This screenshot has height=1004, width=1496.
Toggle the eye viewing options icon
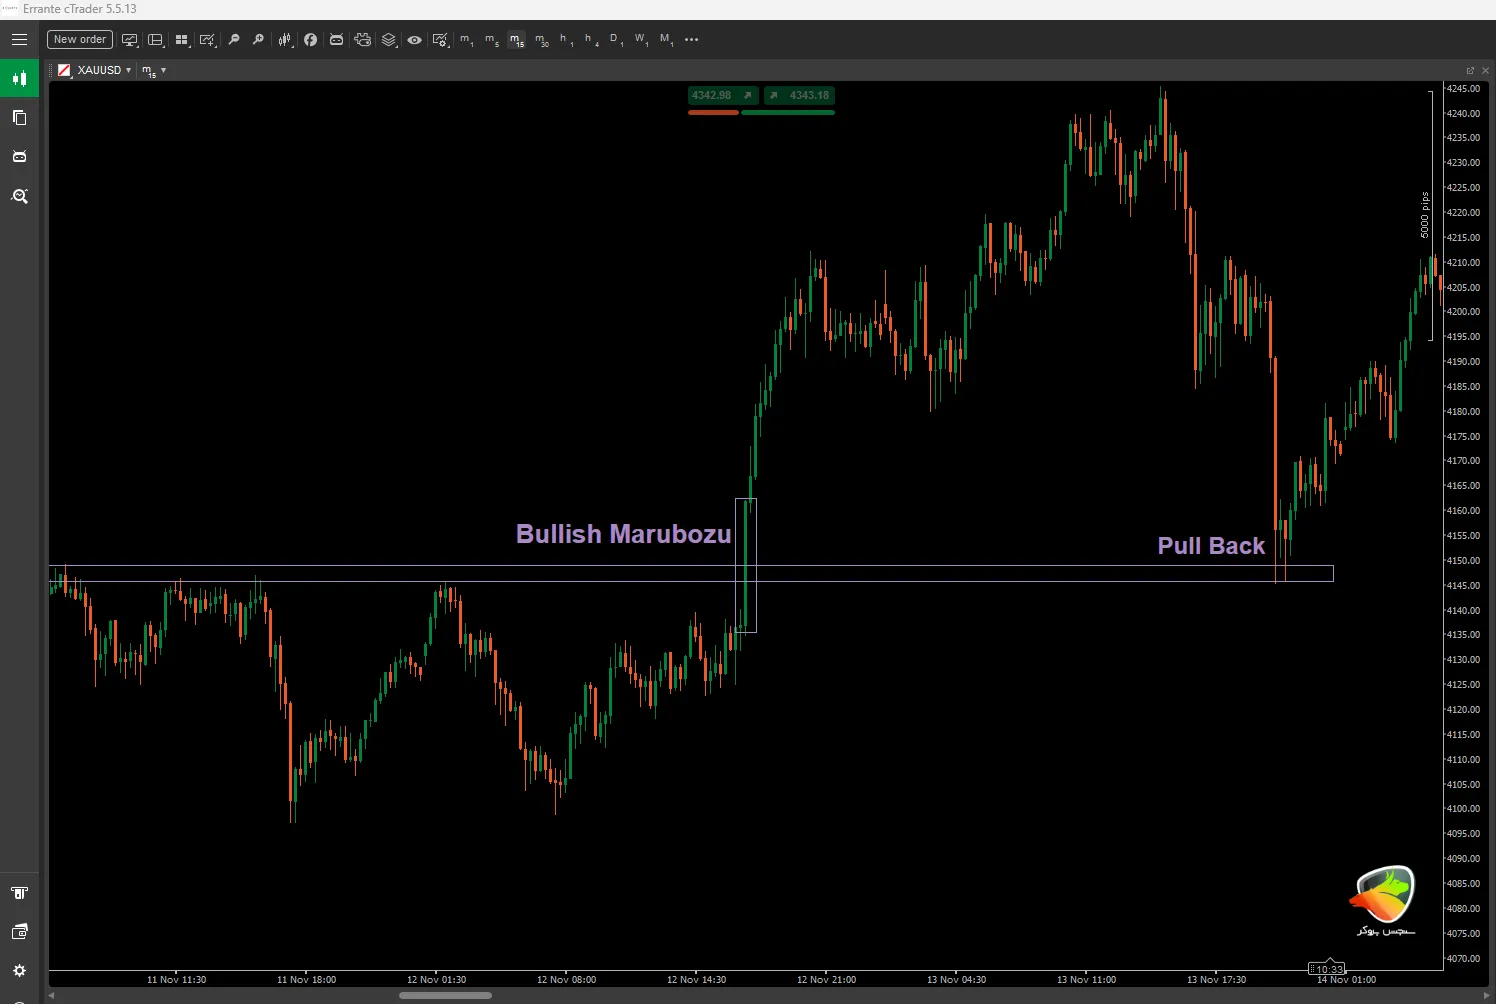(x=414, y=40)
